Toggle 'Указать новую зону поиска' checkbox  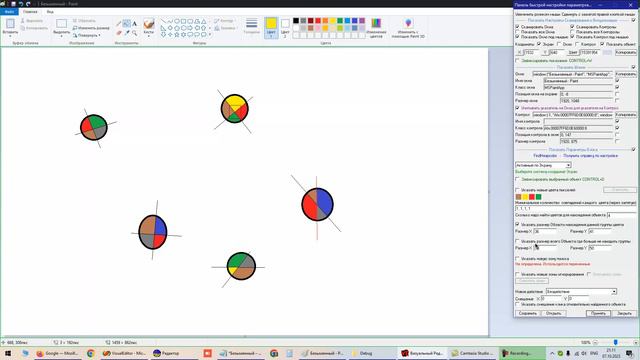(x=518, y=258)
